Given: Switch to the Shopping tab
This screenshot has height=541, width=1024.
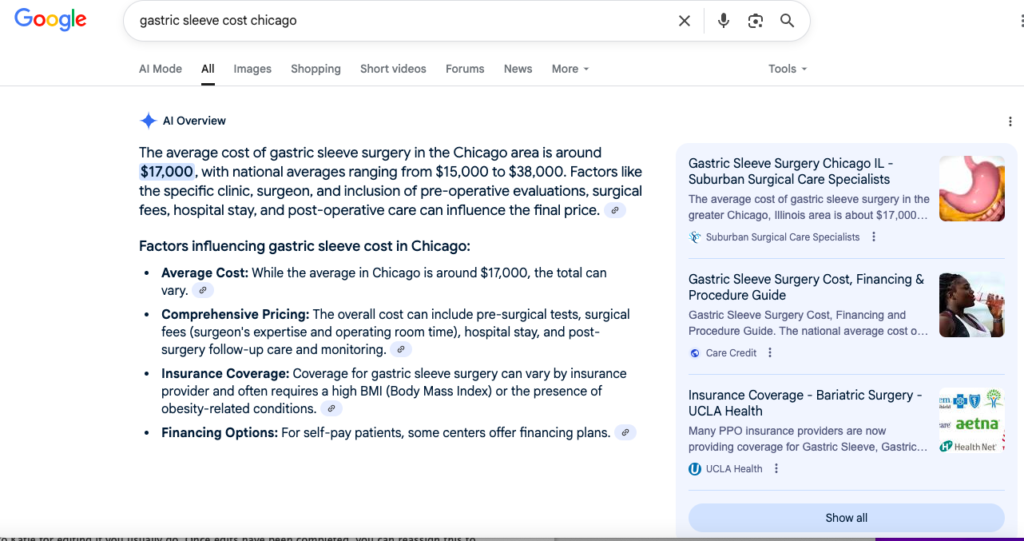Looking at the screenshot, I should click(x=315, y=69).
